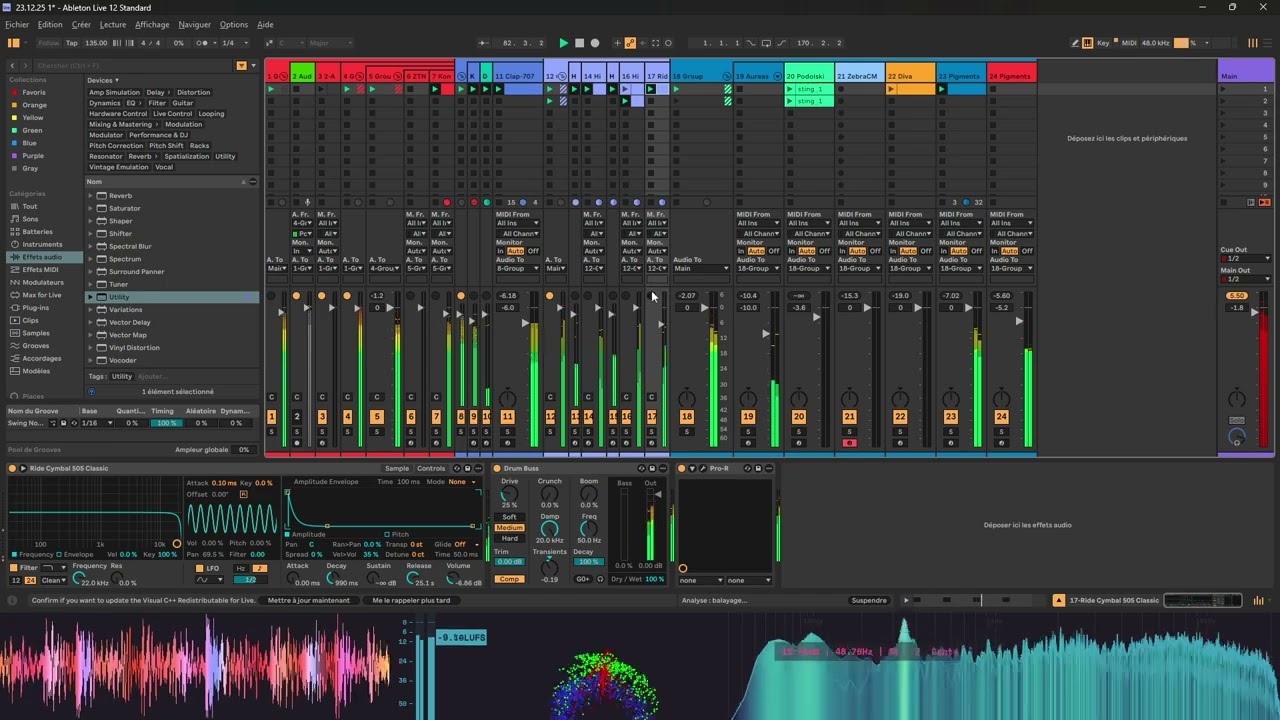Select the 22 Diva track header
The height and width of the screenshot is (720, 1280).
click(x=910, y=76)
